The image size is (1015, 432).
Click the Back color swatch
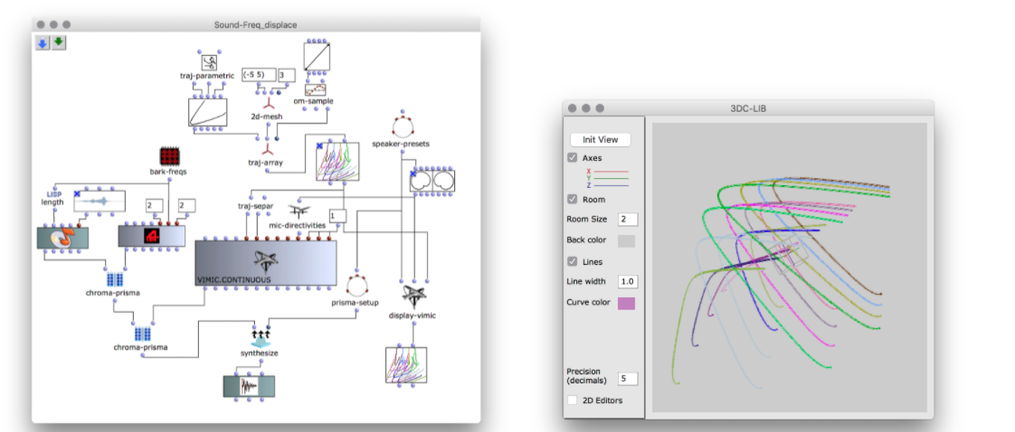tap(626, 241)
